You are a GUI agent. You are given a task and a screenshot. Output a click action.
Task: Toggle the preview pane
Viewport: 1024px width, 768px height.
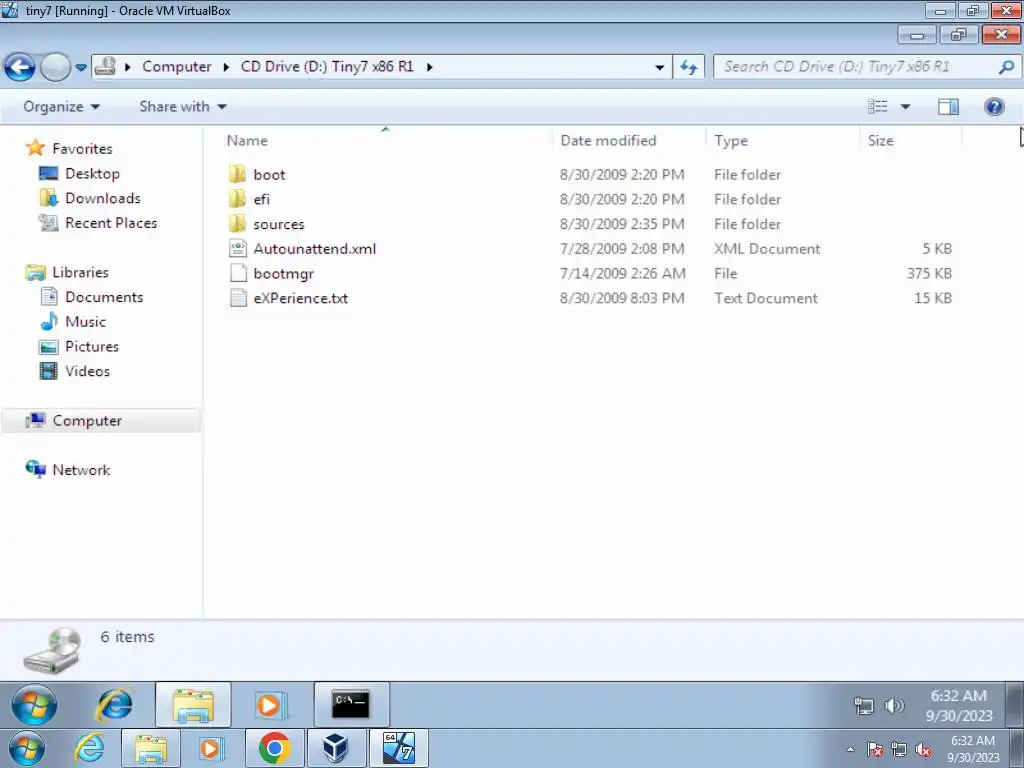coord(948,106)
